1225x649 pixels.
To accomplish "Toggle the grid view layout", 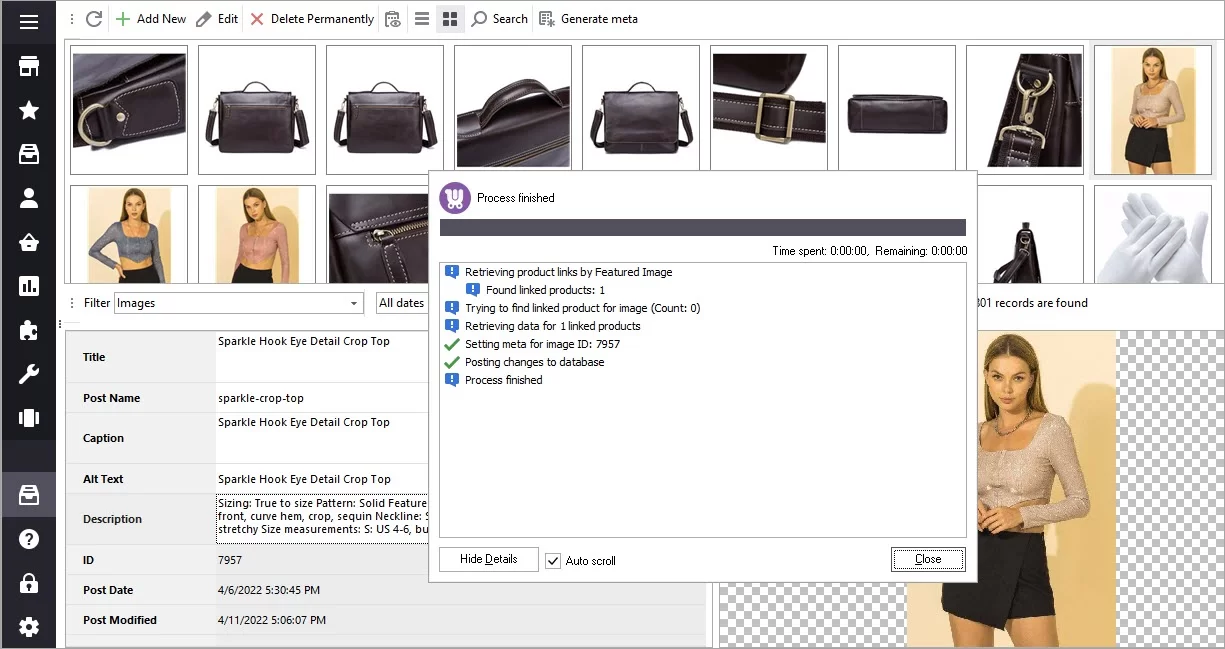I will tap(450, 18).
